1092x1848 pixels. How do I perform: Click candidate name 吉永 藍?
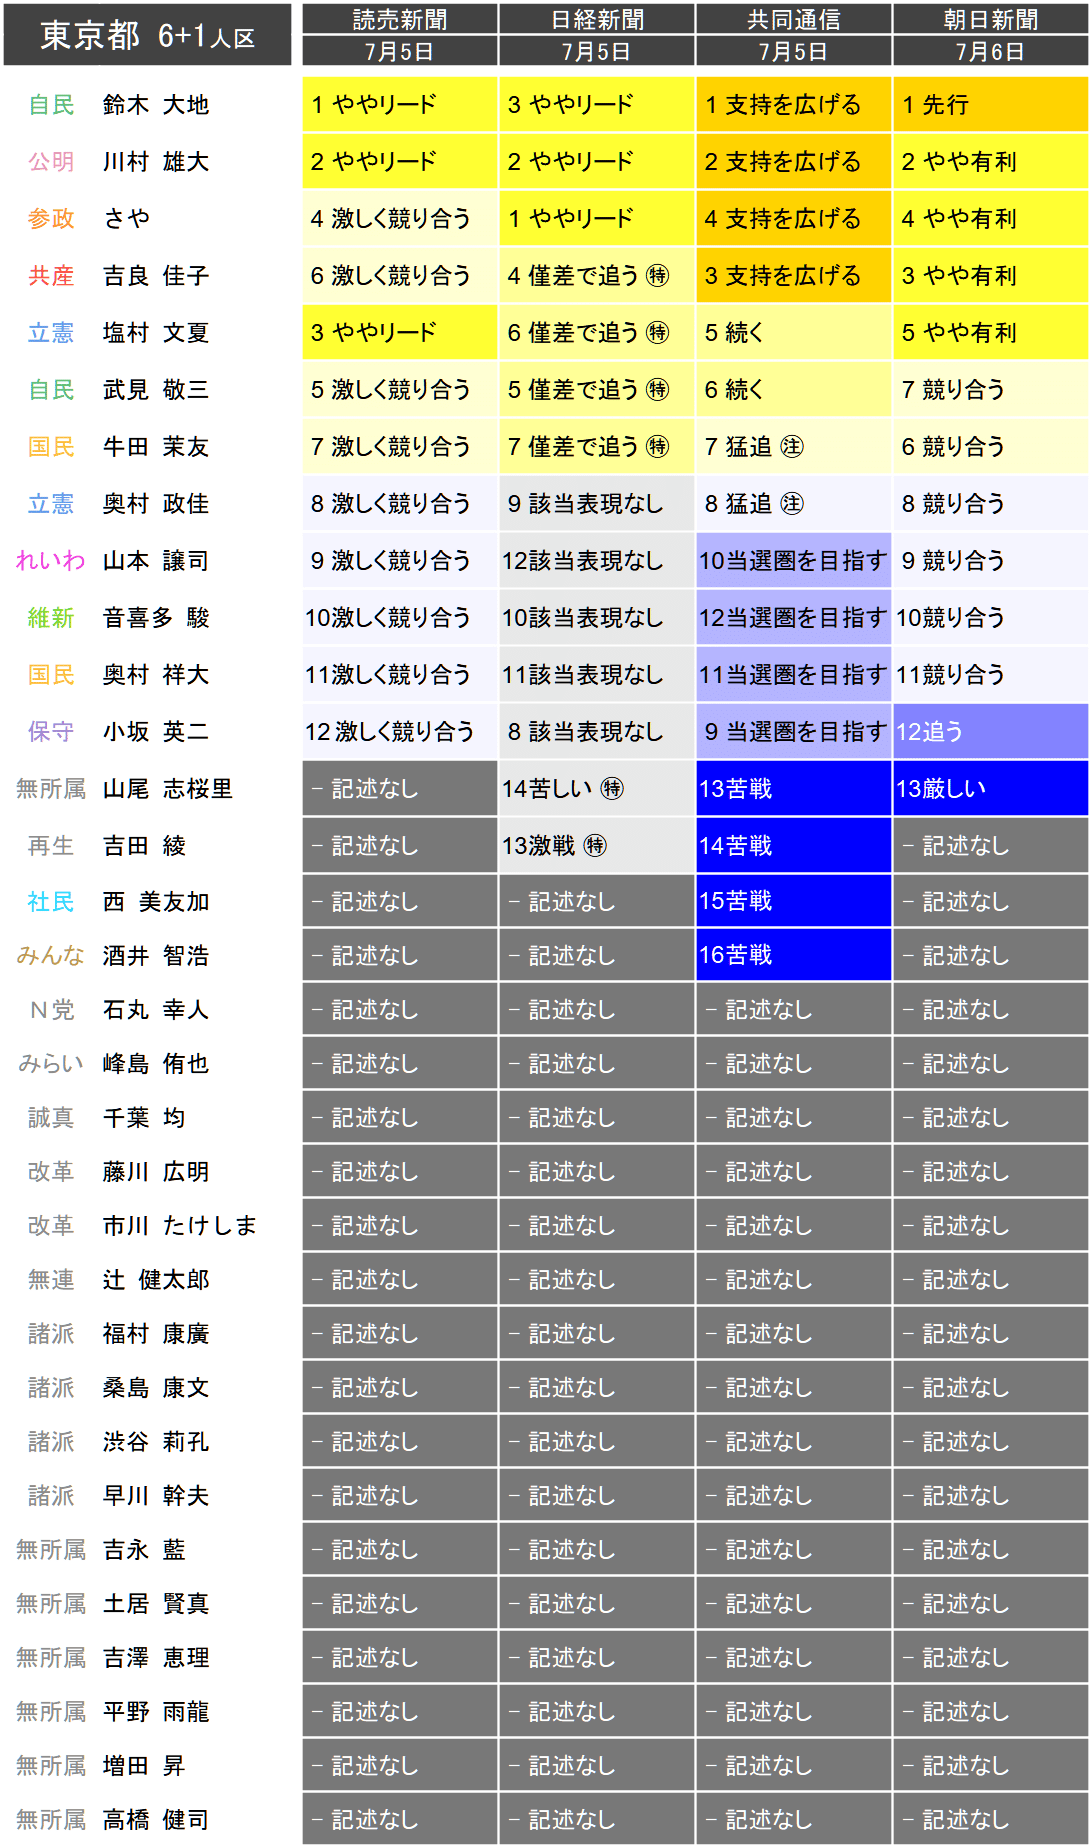pyautogui.click(x=144, y=1550)
